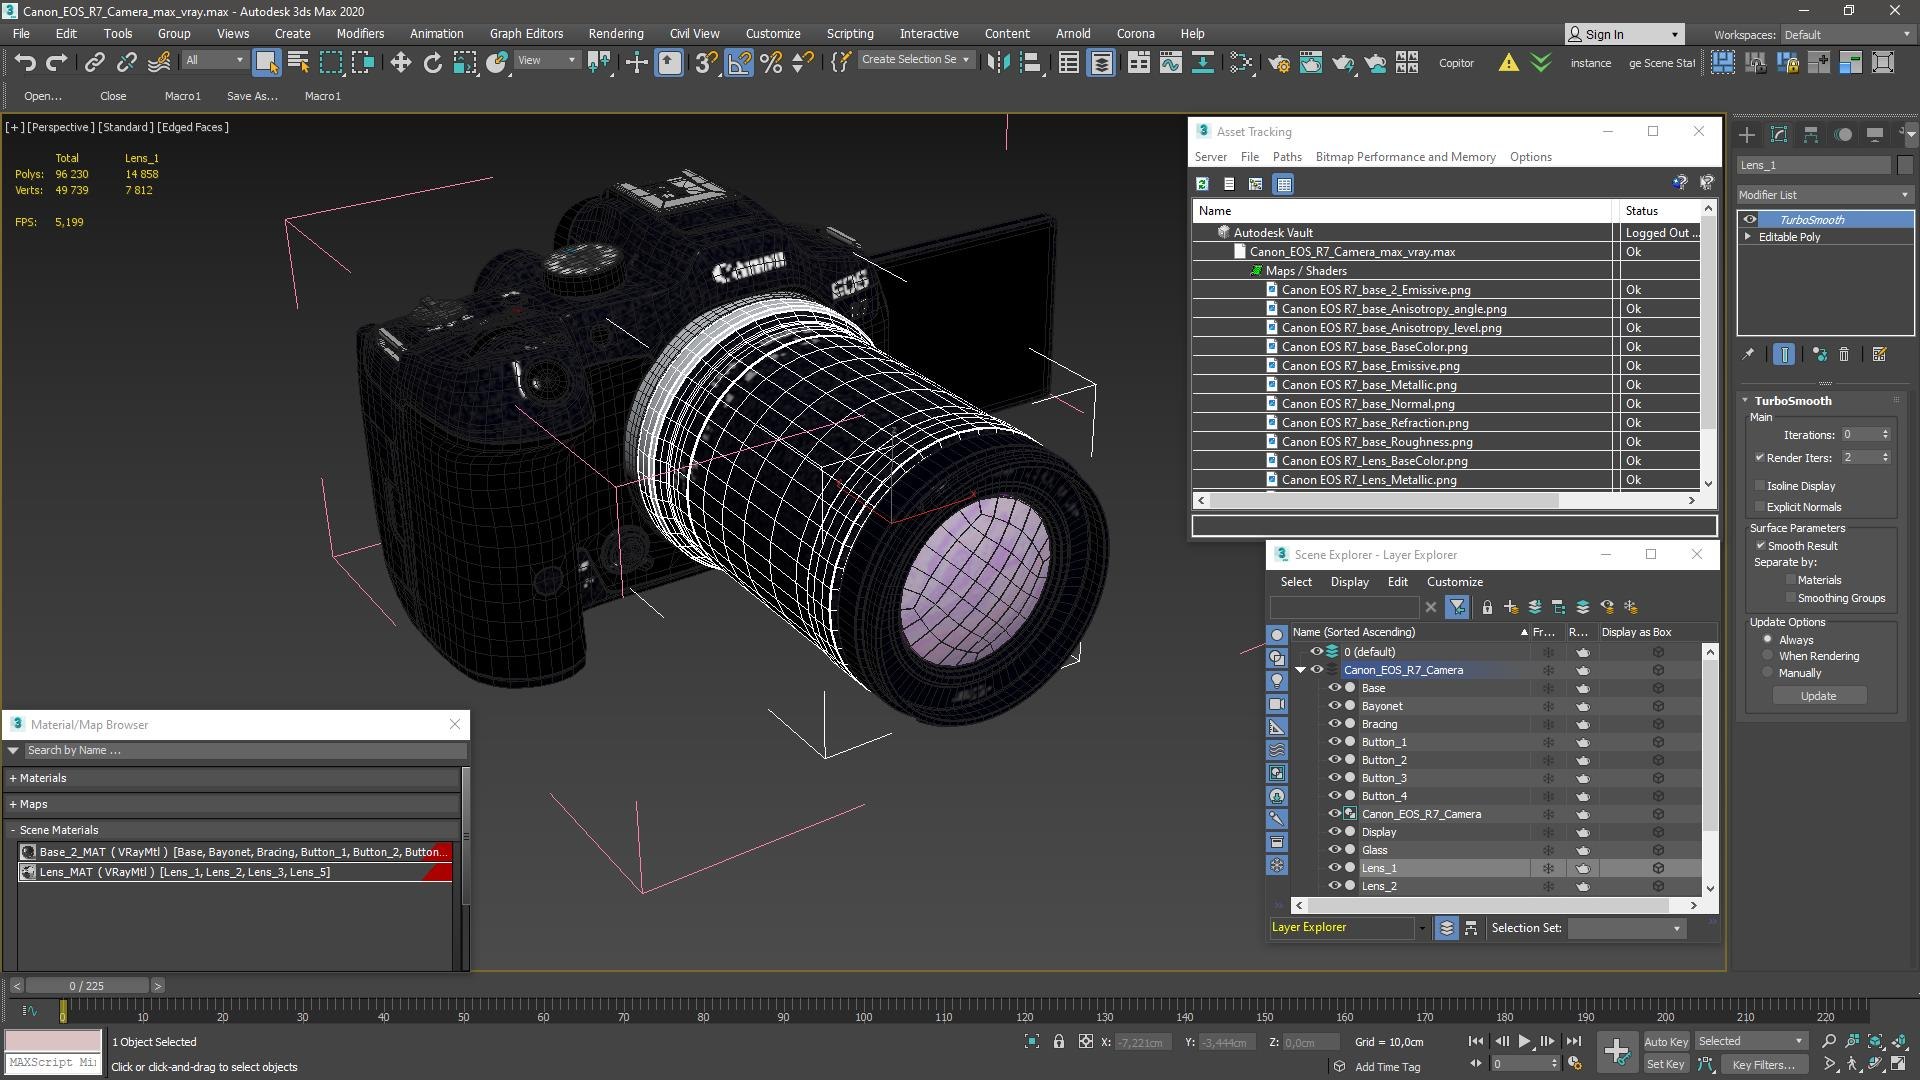This screenshot has width=1920, height=1080.
Task: Expand the Editable Poly modifier entry
Action: click(x=1748, y=237)
